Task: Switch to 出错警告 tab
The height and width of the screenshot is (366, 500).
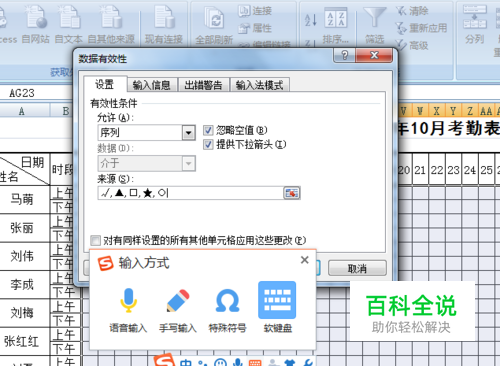Action: (203, 85)
